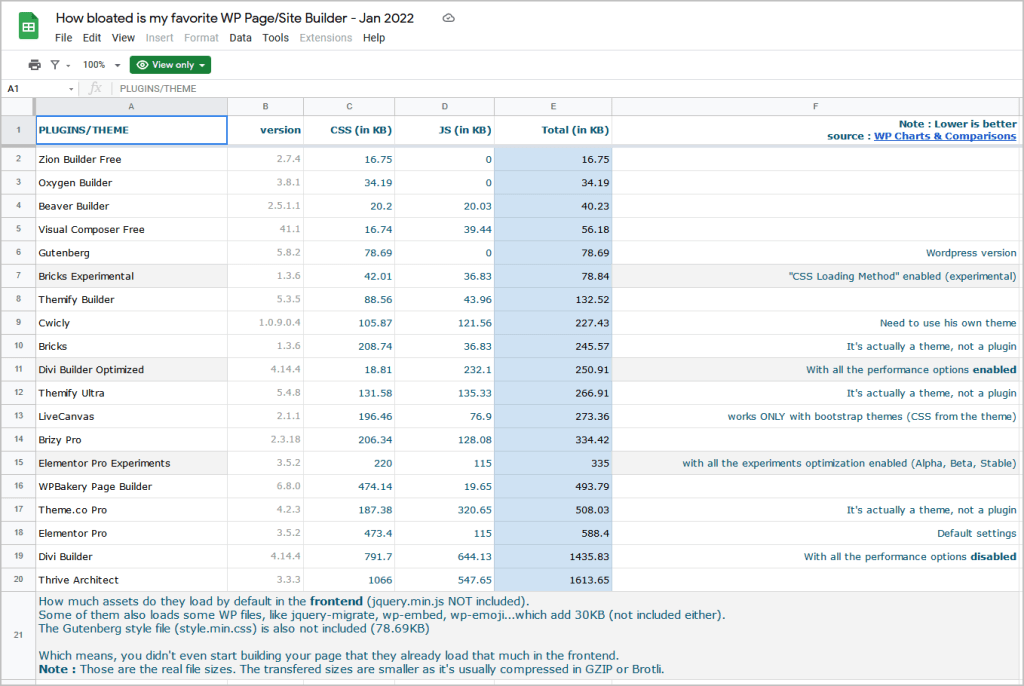Click the spreadsheet title text
The image size is (1024, 686).
tap(234, 18)
